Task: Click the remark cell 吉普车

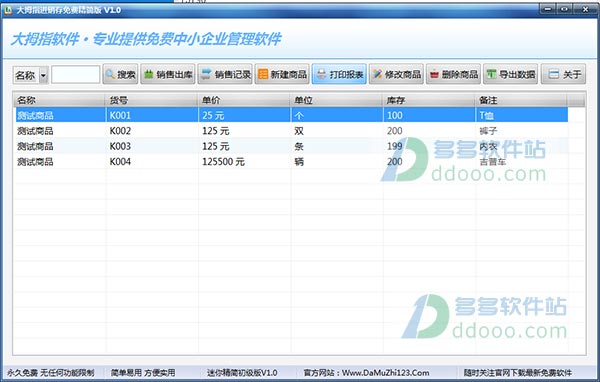Action: tap(492, 162)
